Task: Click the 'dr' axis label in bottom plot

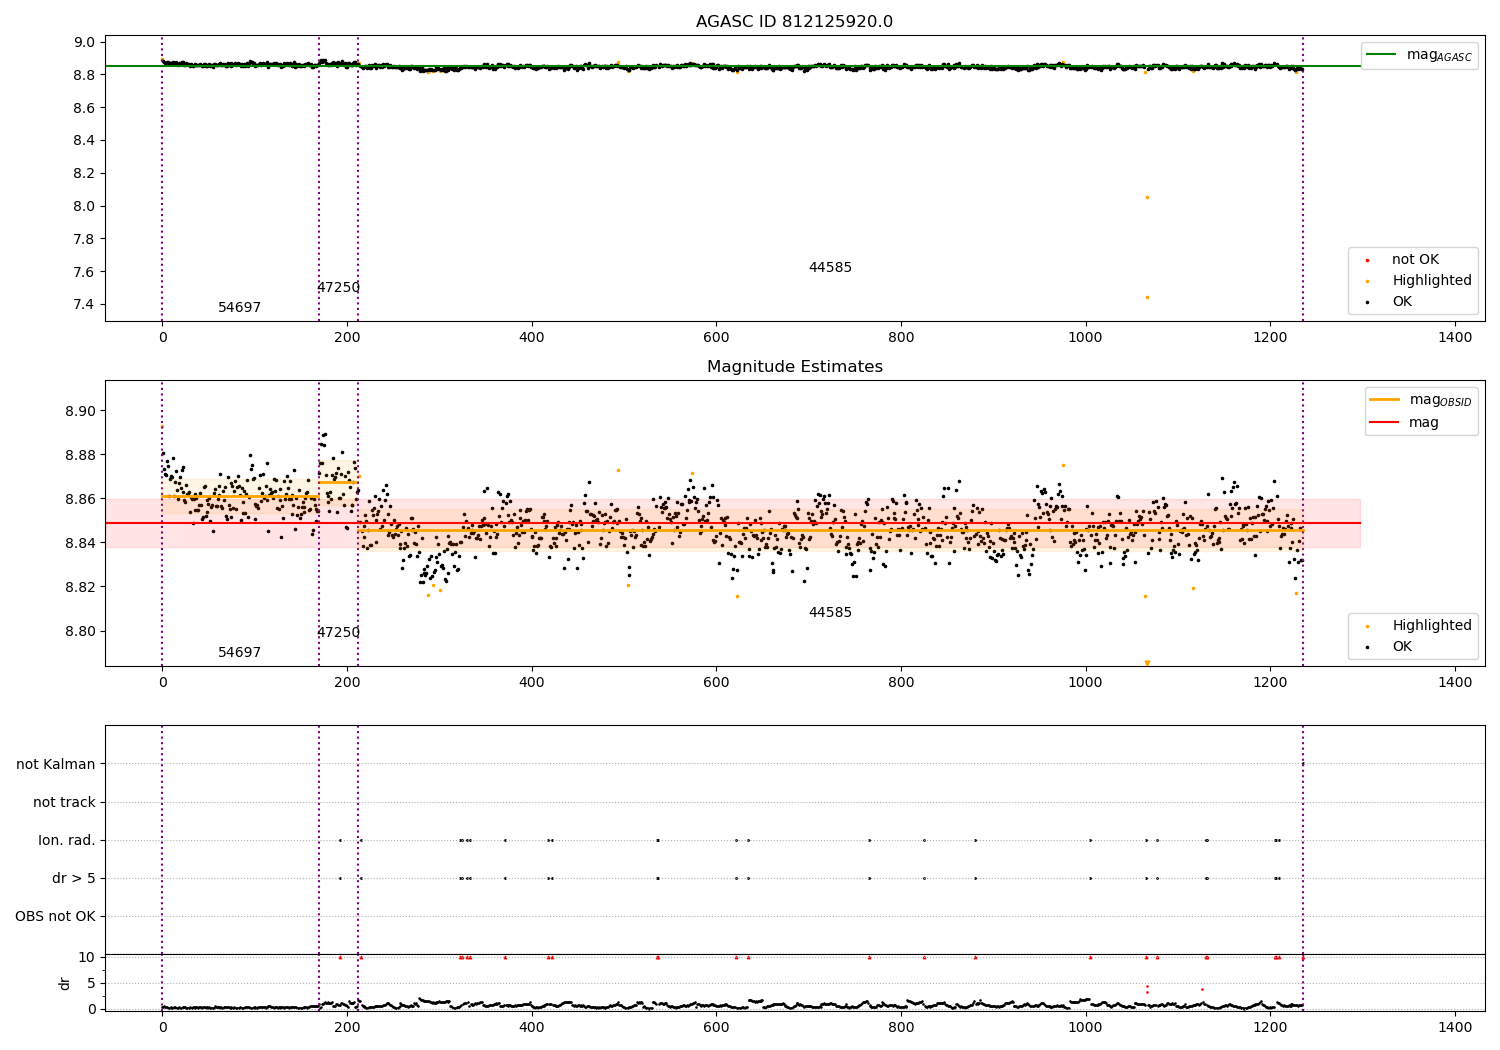Action: click(65, 983)
